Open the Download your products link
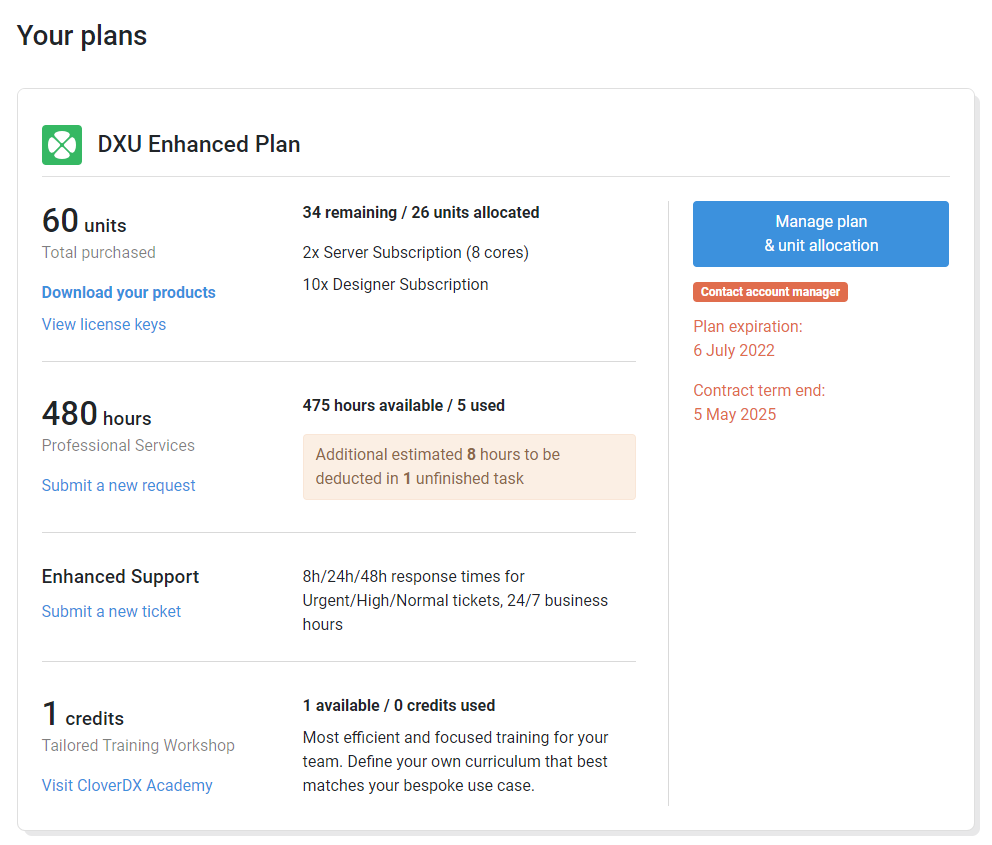 point(128,292)
